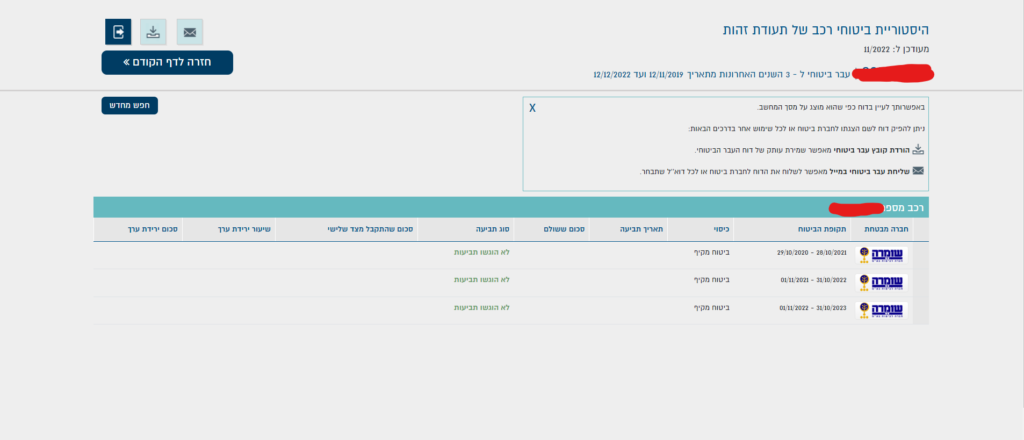Close the info box with X
This screenshot has height=440, width=1024.
[x=532, y=107]
